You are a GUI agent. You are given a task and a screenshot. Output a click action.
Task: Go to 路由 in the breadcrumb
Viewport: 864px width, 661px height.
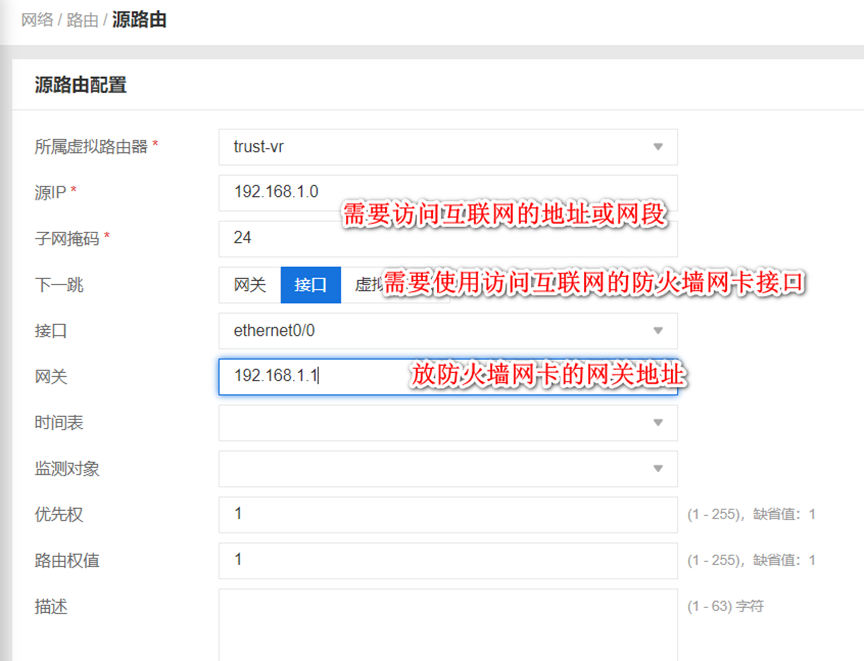click(82, 20)
